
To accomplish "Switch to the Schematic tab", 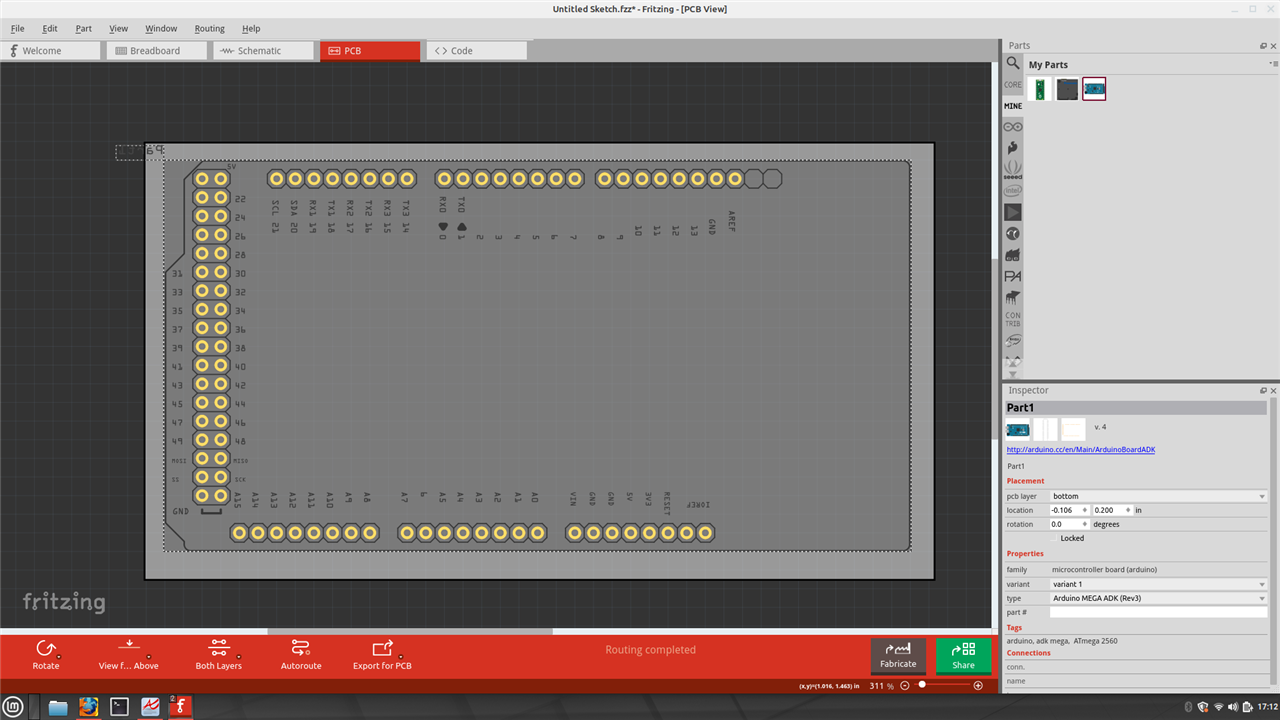I will [263, 50].
